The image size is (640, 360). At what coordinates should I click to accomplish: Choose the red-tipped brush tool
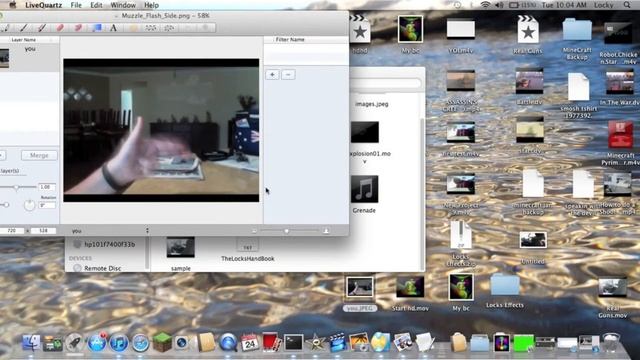(x=42, y=28)
